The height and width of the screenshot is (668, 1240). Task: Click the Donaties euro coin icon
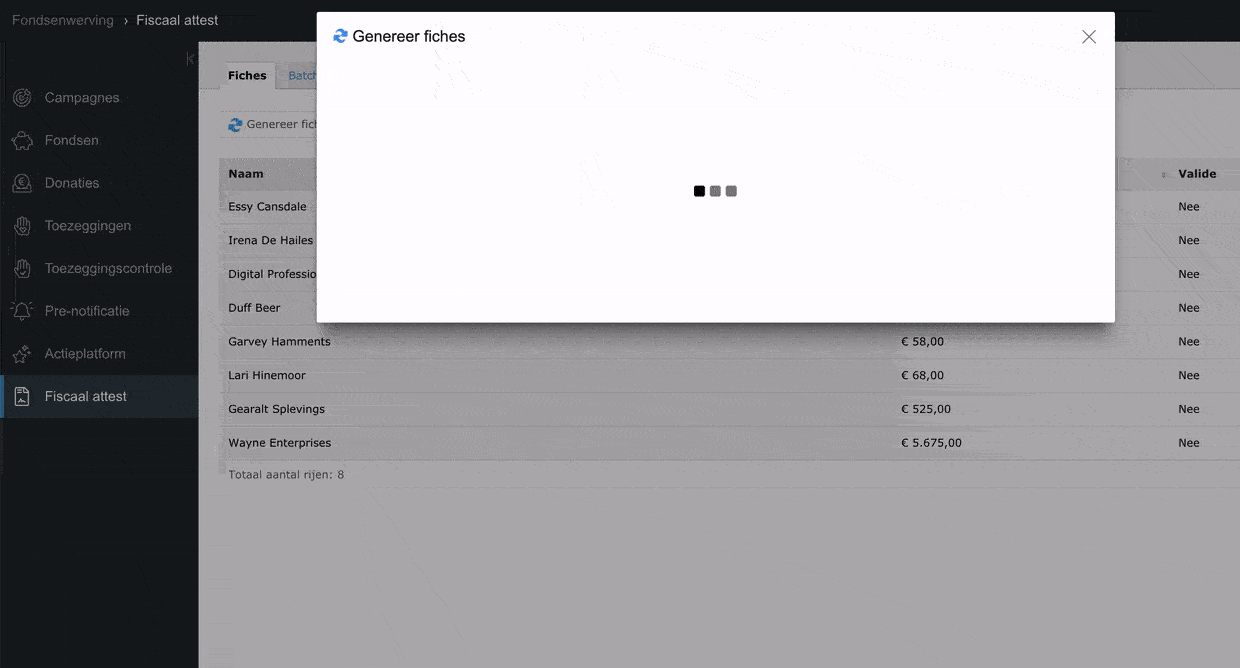point(22,183)
